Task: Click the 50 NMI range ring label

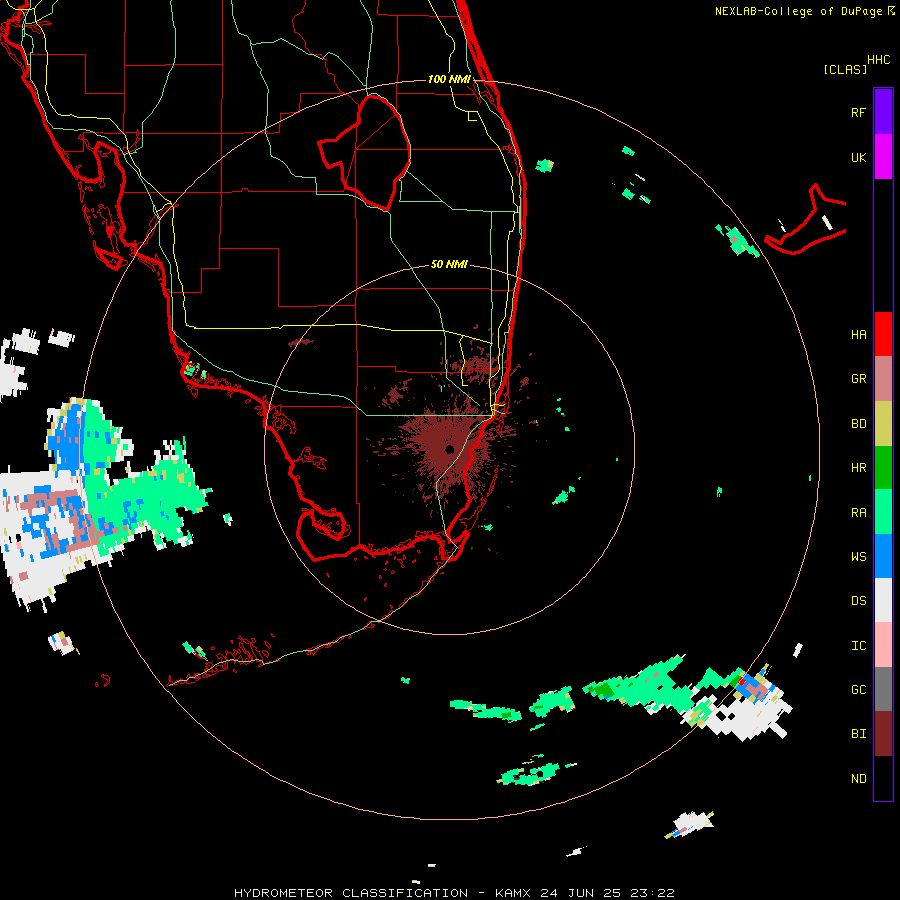Action: tap(449, 264)
